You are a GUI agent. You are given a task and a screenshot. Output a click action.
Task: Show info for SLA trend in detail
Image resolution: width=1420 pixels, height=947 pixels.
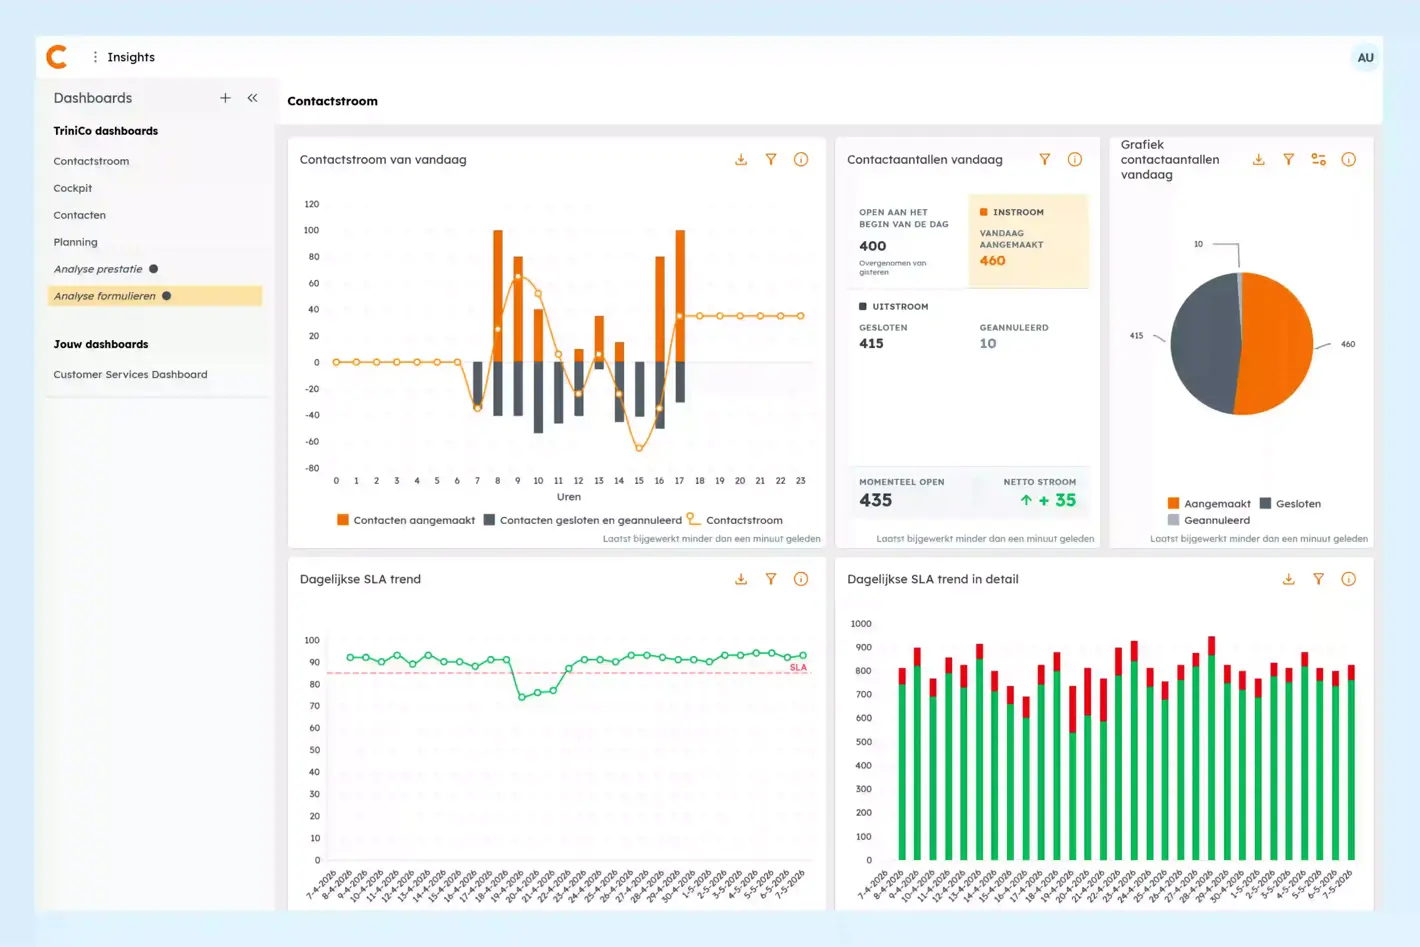coord(1349,579)
